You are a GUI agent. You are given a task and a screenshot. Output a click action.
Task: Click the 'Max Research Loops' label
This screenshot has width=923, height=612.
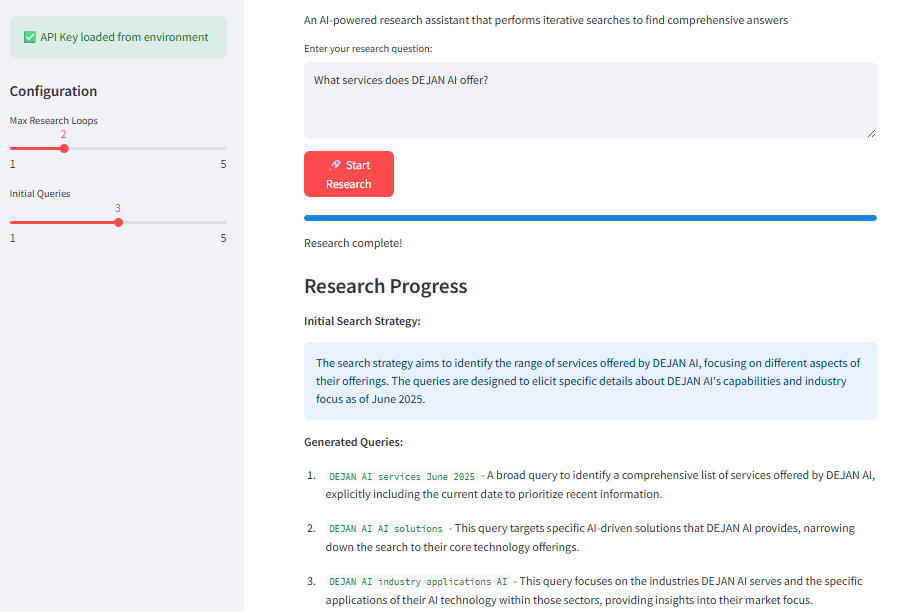point(54,121)
